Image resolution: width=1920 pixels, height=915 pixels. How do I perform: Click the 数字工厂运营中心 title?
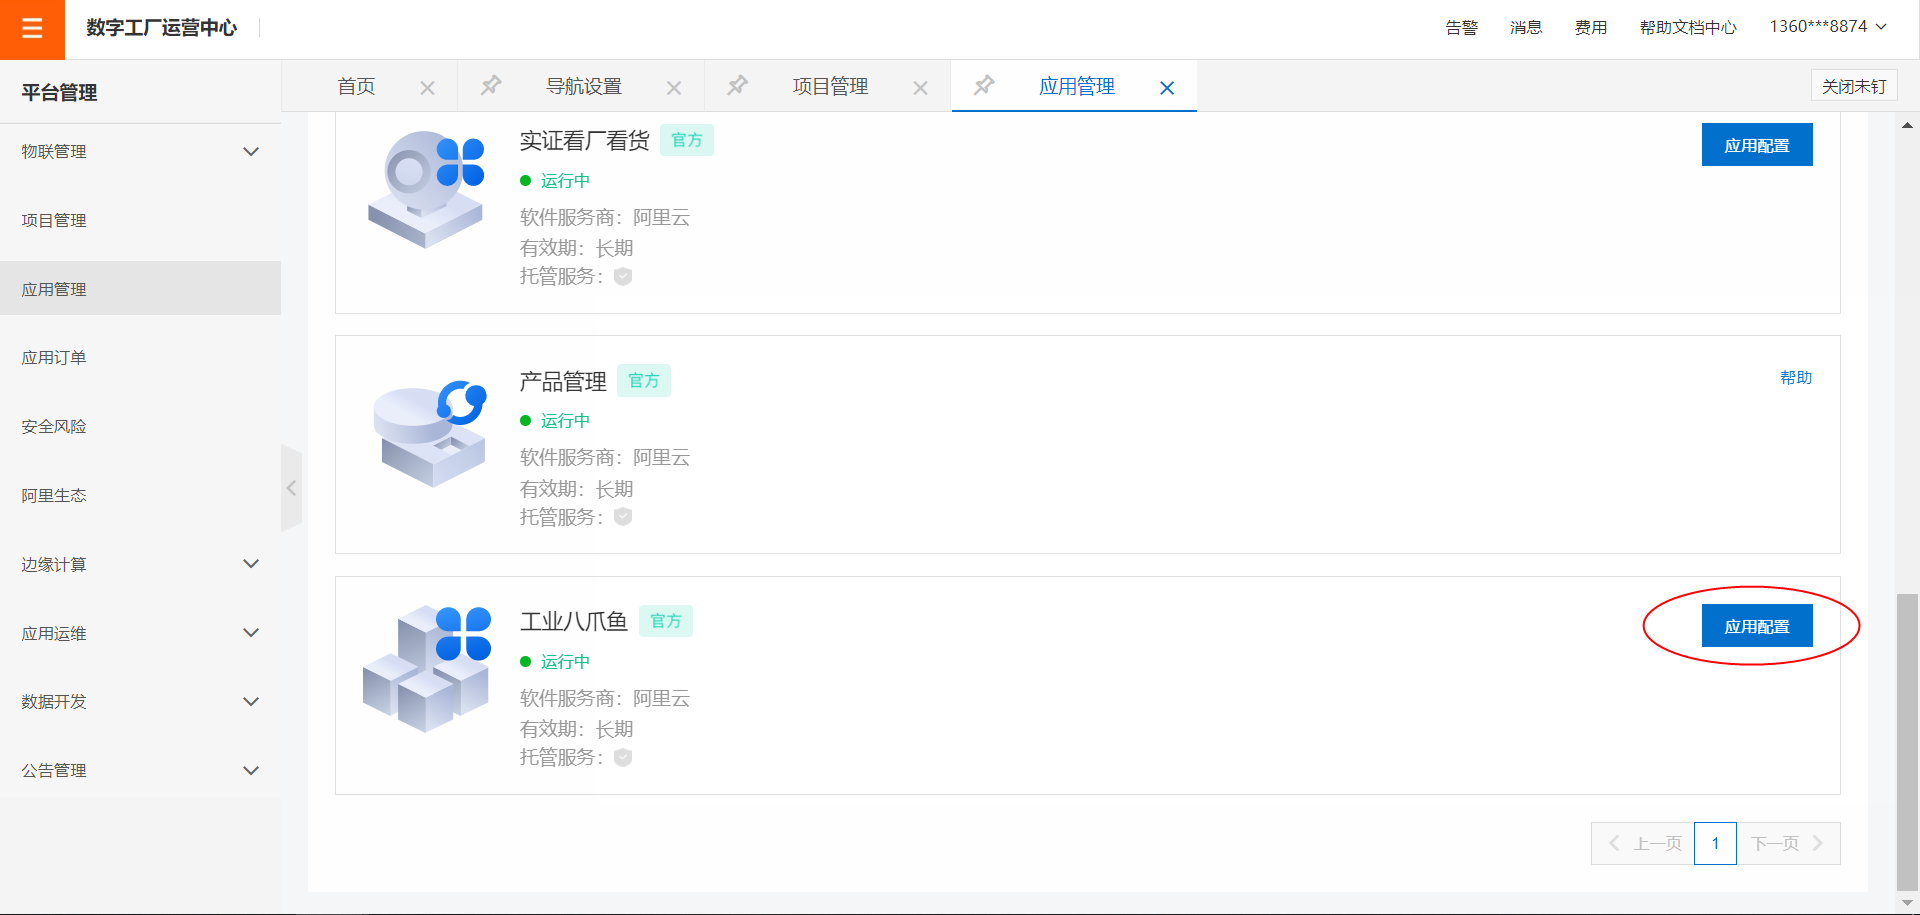click(161, 28)
